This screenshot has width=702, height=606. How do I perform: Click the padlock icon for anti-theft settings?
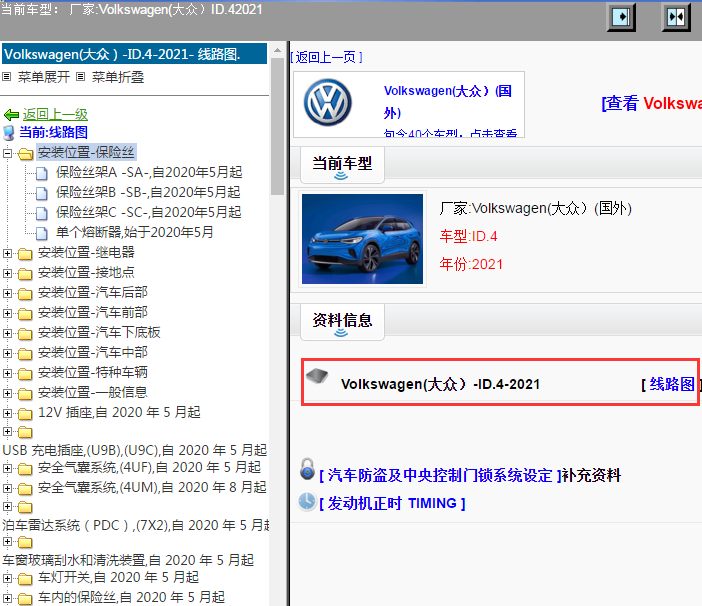(x=307, y=469)
